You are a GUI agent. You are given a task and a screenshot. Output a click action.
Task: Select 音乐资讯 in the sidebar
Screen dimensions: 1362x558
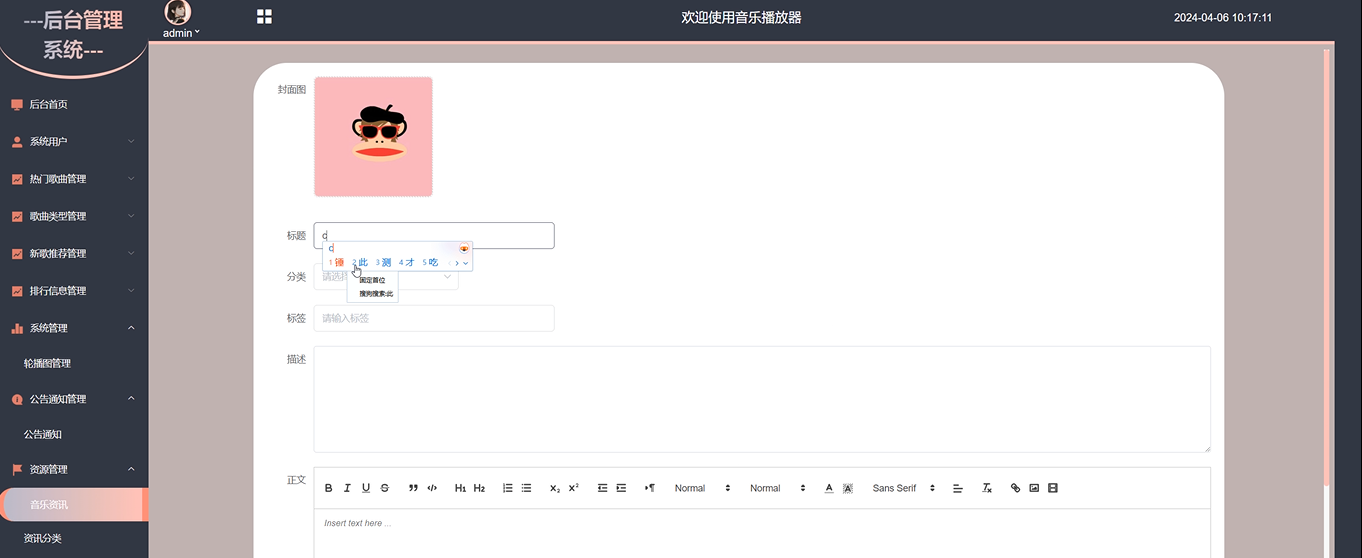coord(74,504)
